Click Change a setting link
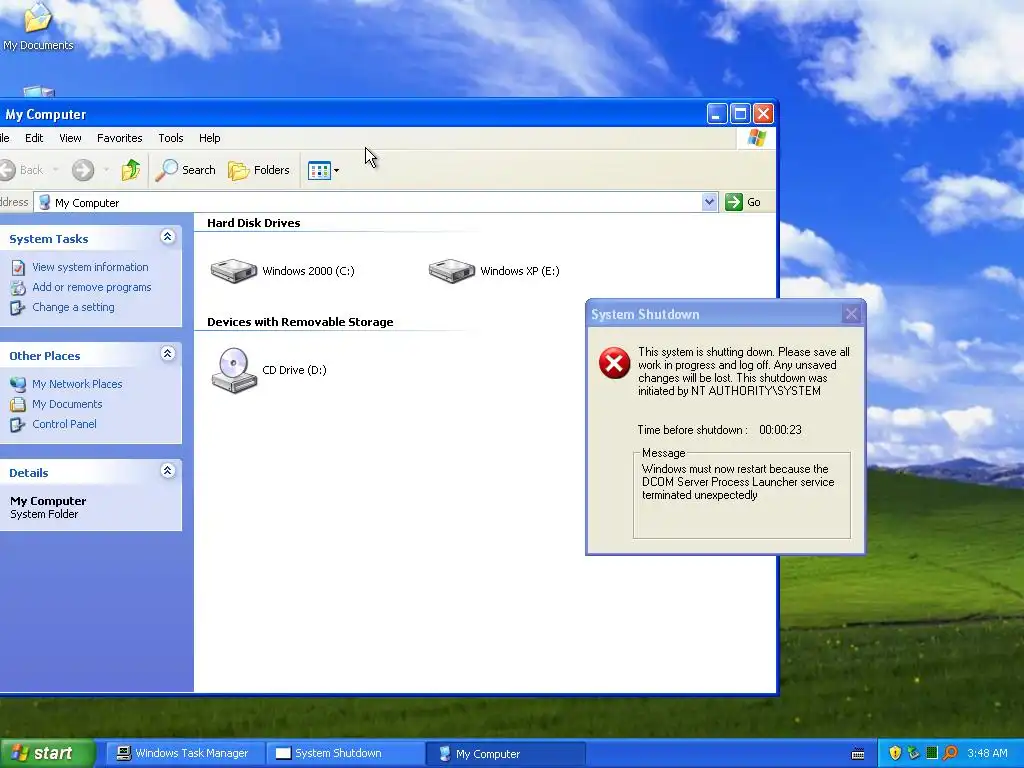The image size is (1024, 768). click(73, 308)
